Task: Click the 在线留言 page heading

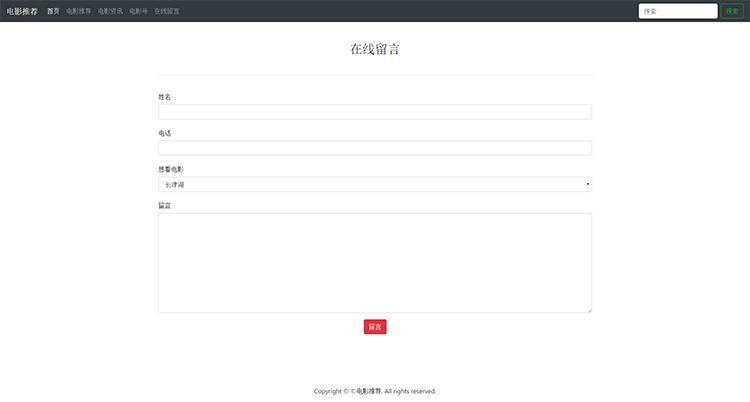Action: point(375,49)
